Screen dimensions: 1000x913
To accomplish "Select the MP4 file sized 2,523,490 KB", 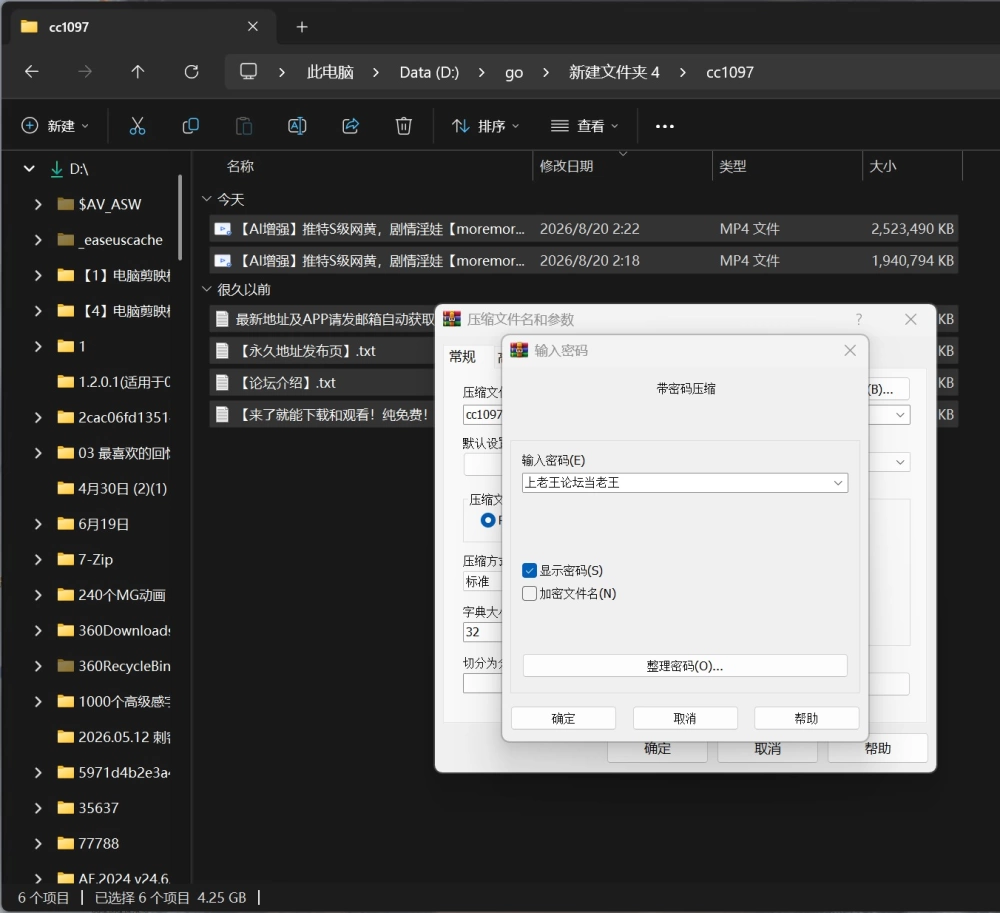I will pos(584,229).
